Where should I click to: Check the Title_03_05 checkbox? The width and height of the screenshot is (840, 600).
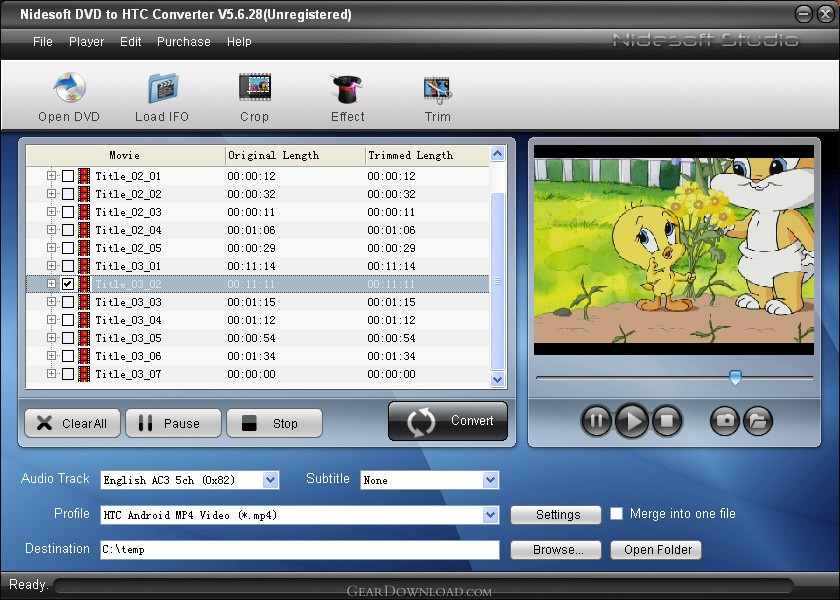(68, 338)
